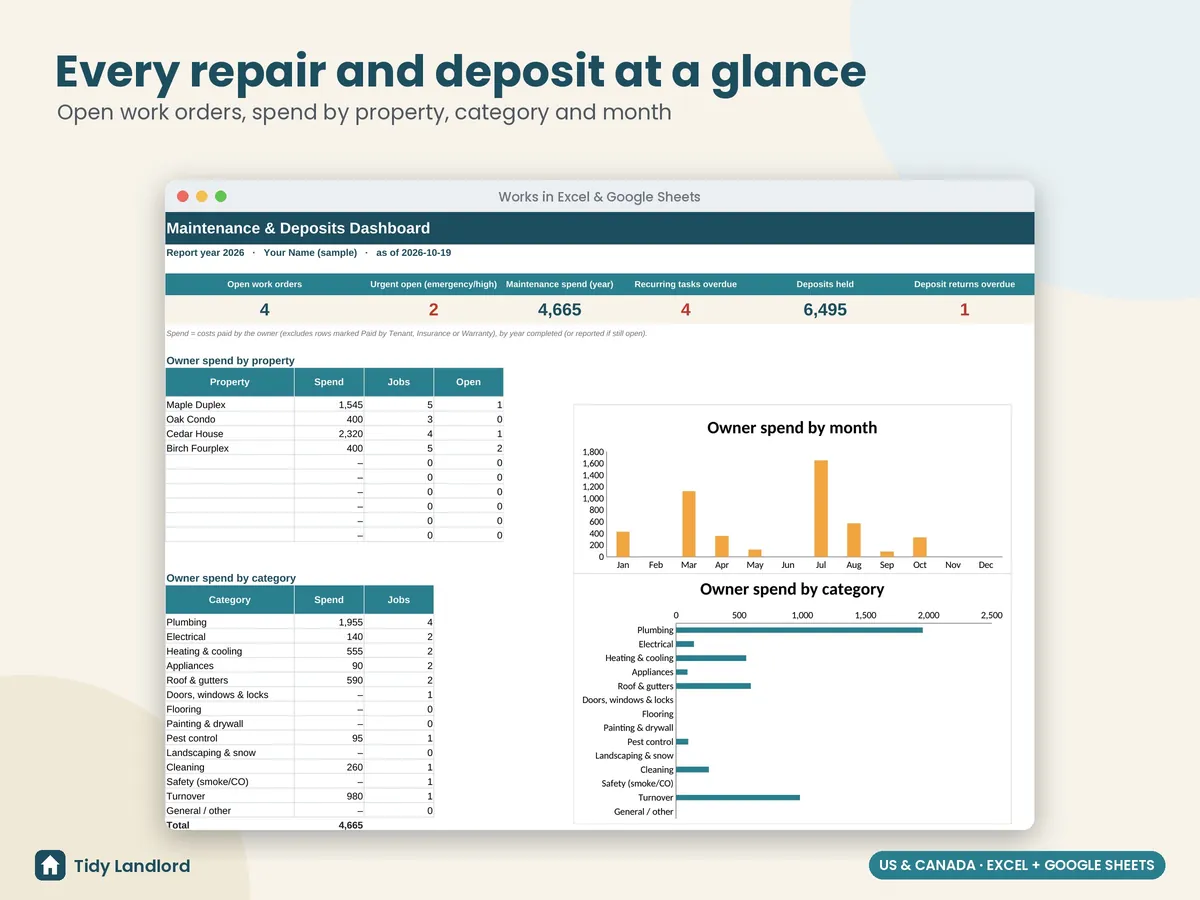
Task: Click the Spend header in property table
Action: (329, 382)
